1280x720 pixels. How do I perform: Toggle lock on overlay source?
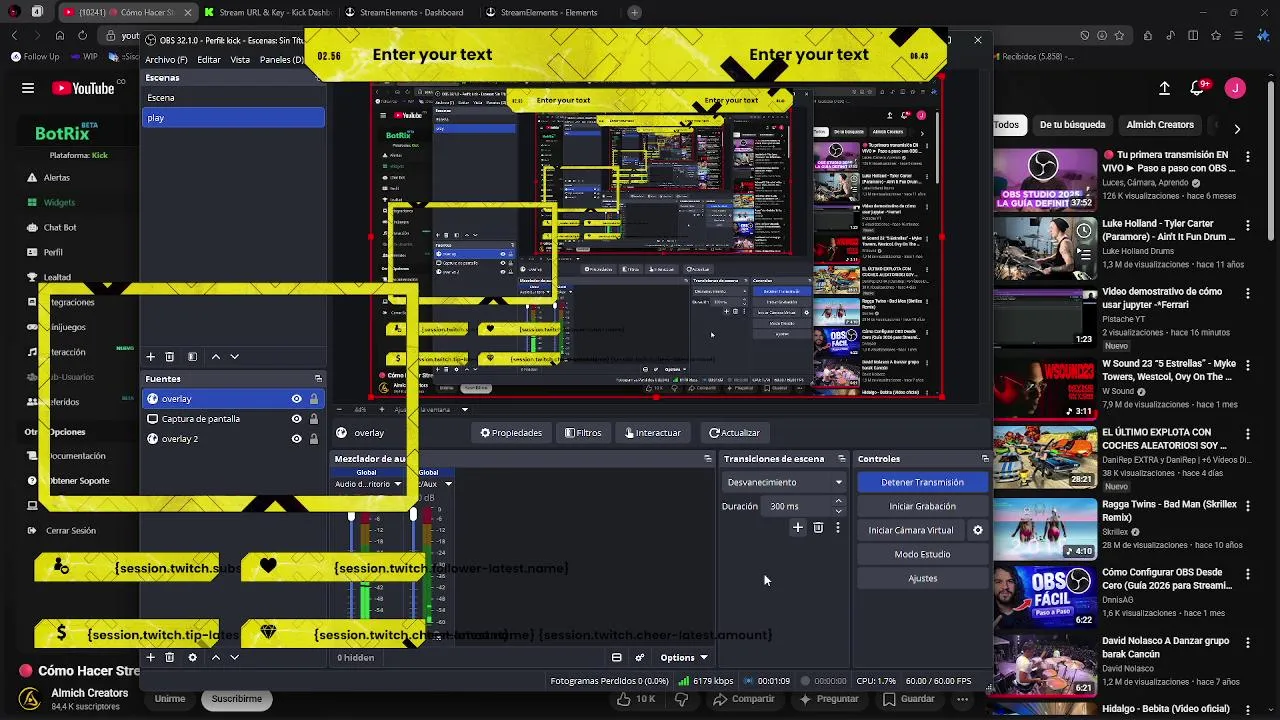click(x=314, y=399)
